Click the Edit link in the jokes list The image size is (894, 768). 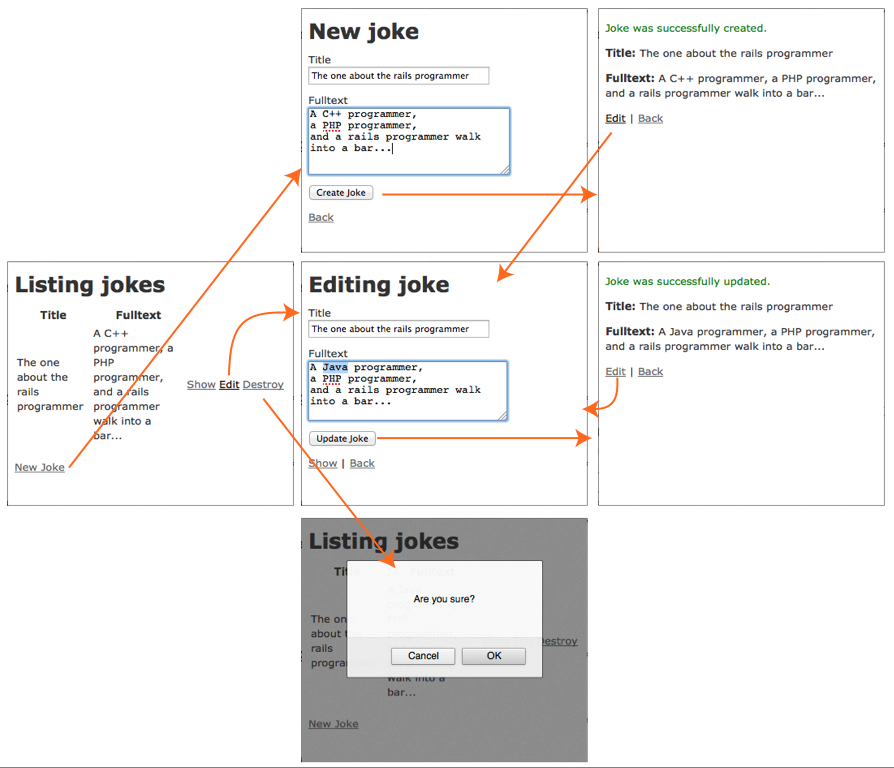[x=229, y=384]
